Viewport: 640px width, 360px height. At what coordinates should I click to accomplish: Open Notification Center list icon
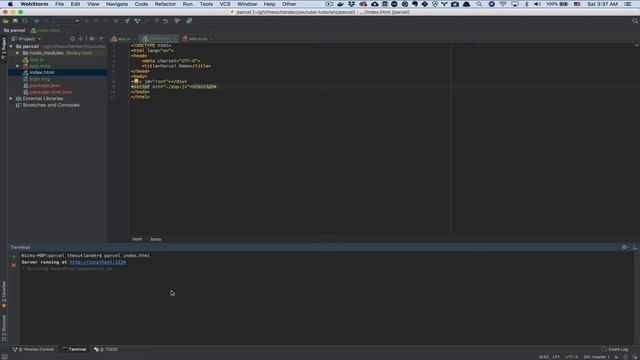tap(628, 4)
